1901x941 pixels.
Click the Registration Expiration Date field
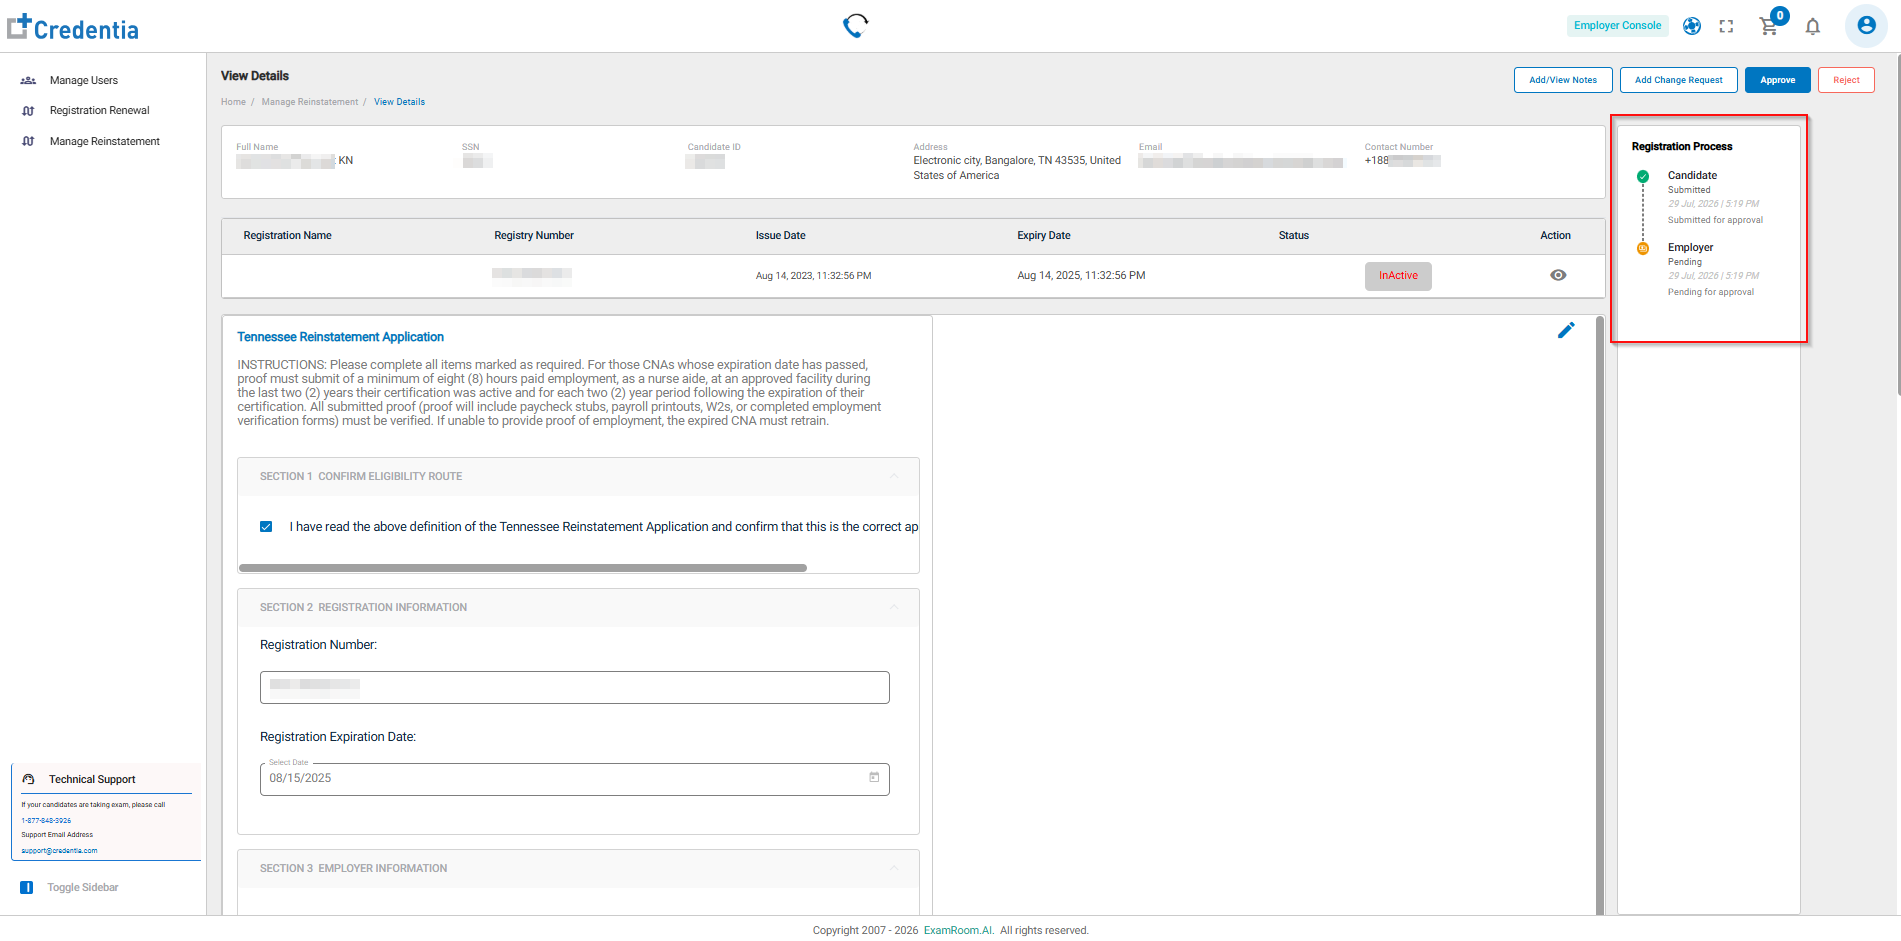point(574,779)
